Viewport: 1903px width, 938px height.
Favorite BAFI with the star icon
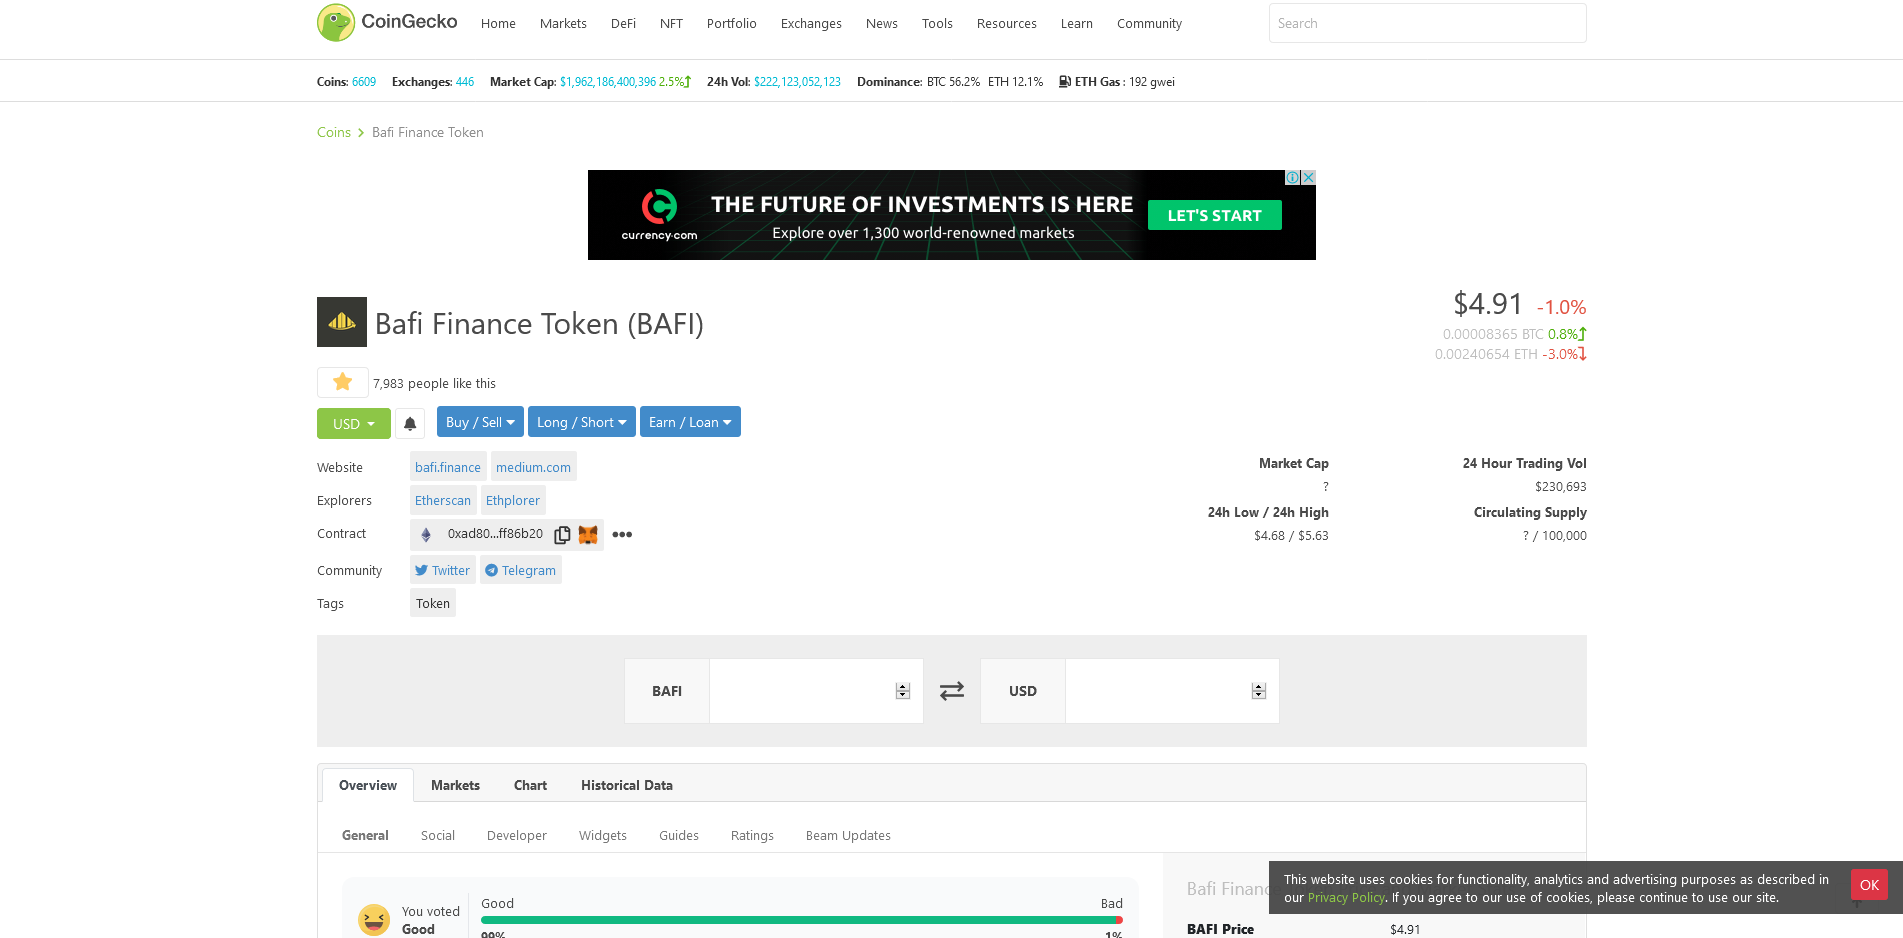[342, 382]
